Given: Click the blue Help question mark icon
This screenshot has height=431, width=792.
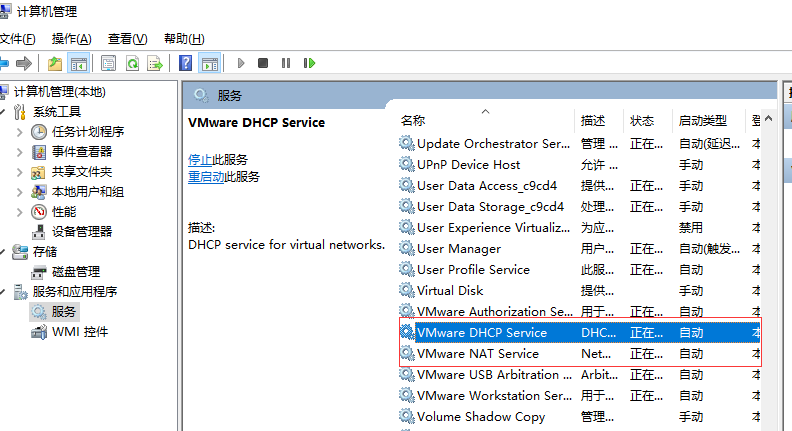Looking at the screenshot, I should (x=186, y=63).
